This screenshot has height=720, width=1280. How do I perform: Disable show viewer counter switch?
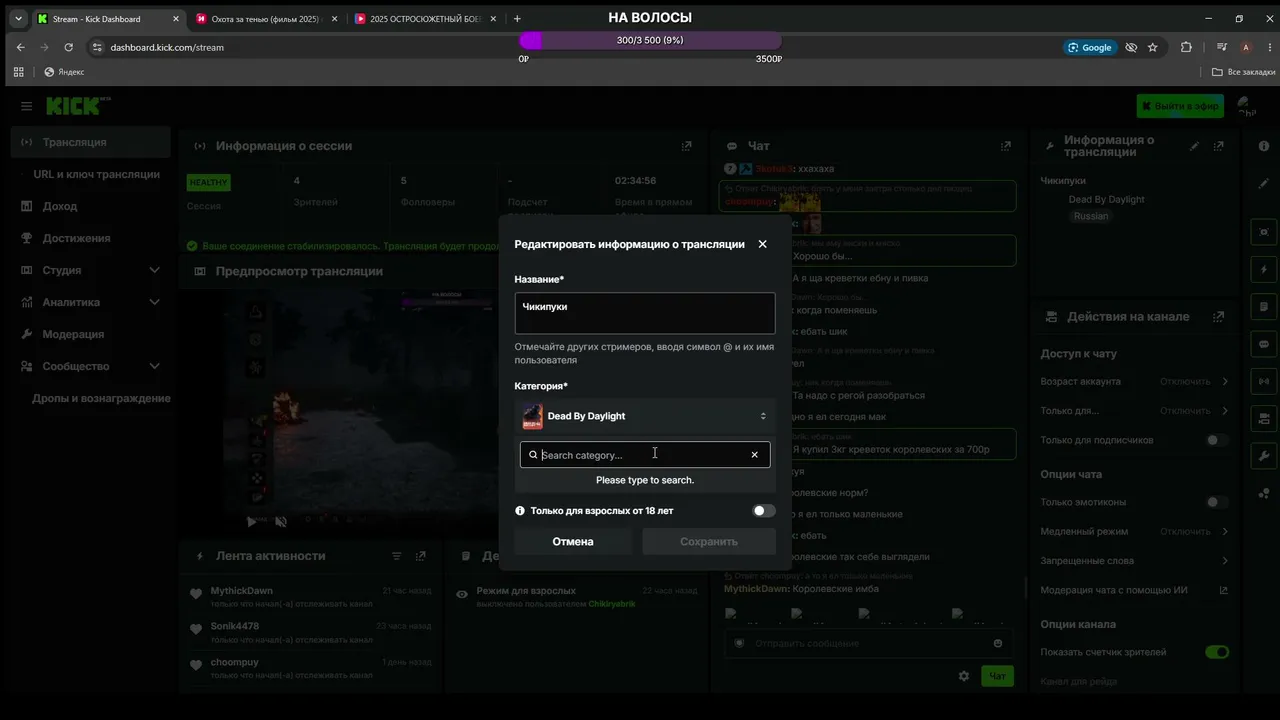click(1217, 652)
